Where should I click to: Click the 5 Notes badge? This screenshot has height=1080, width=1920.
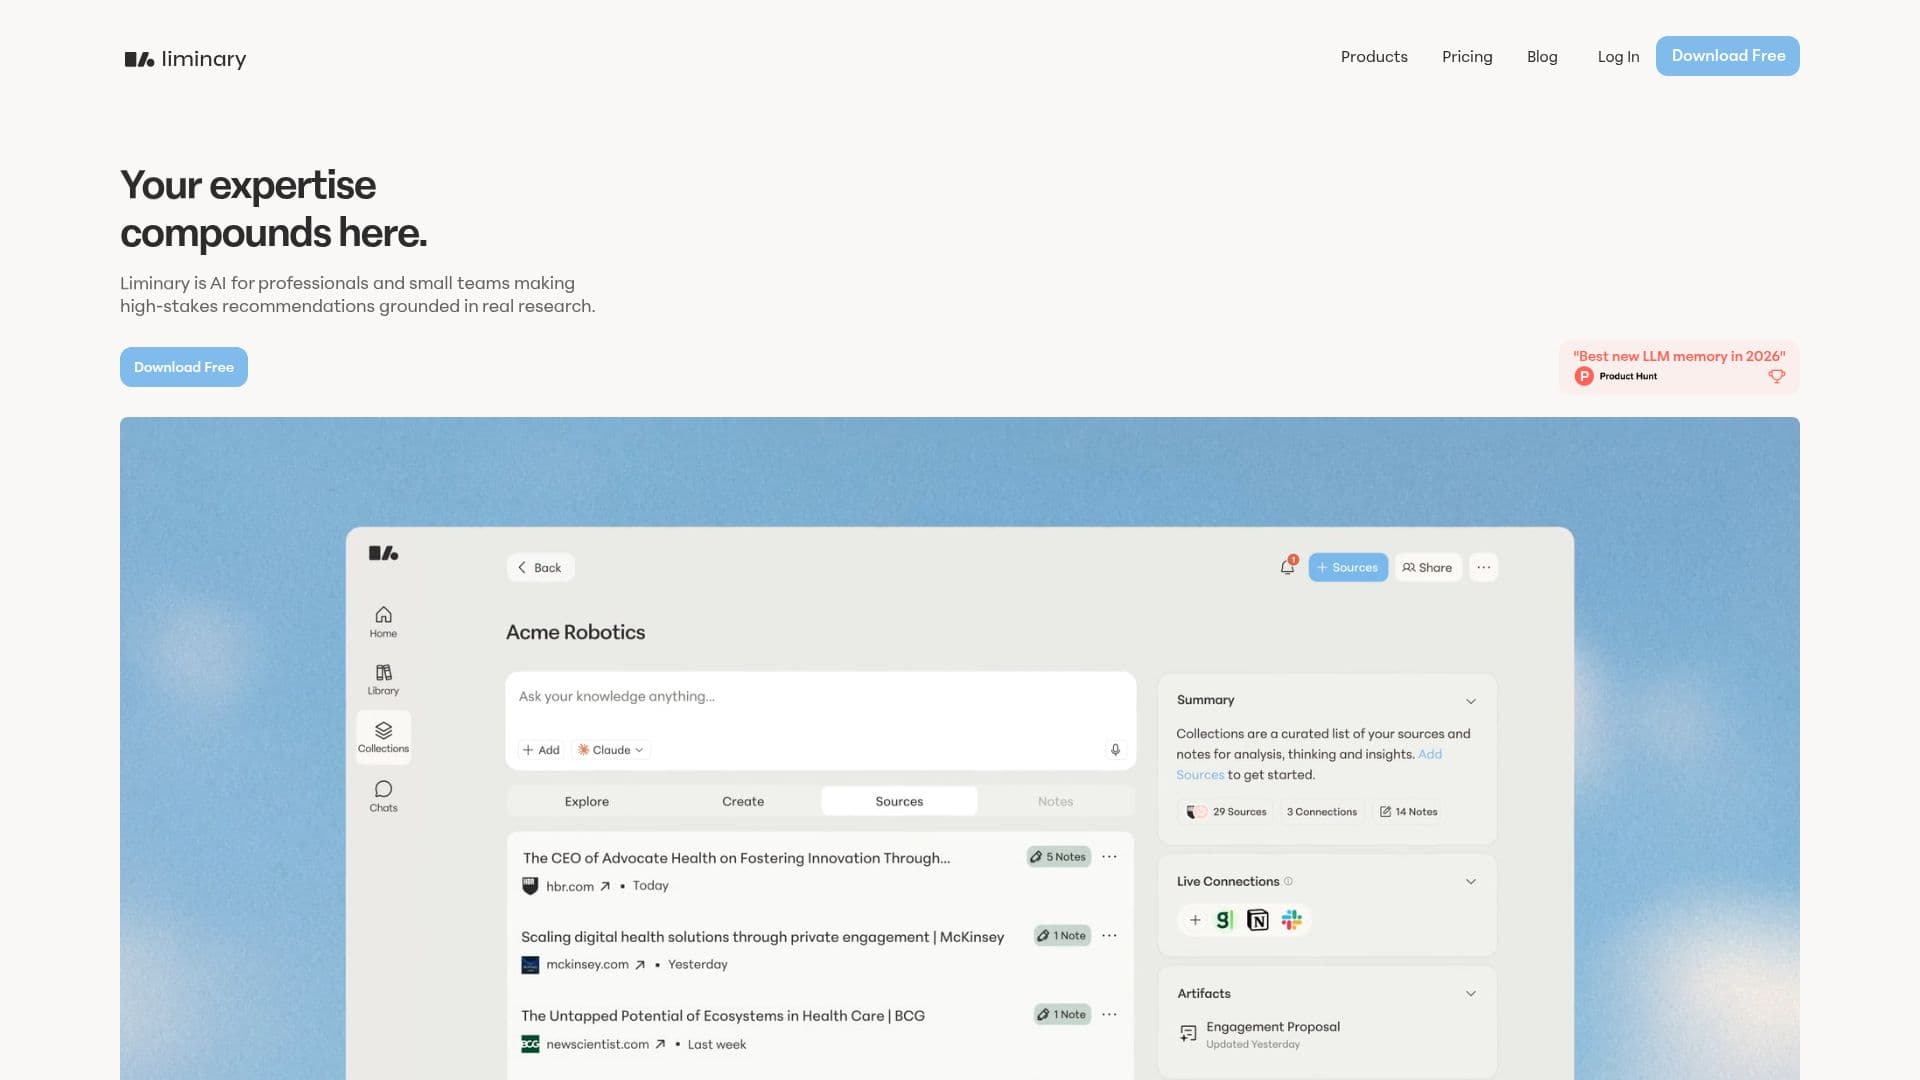coord(1059,857)
